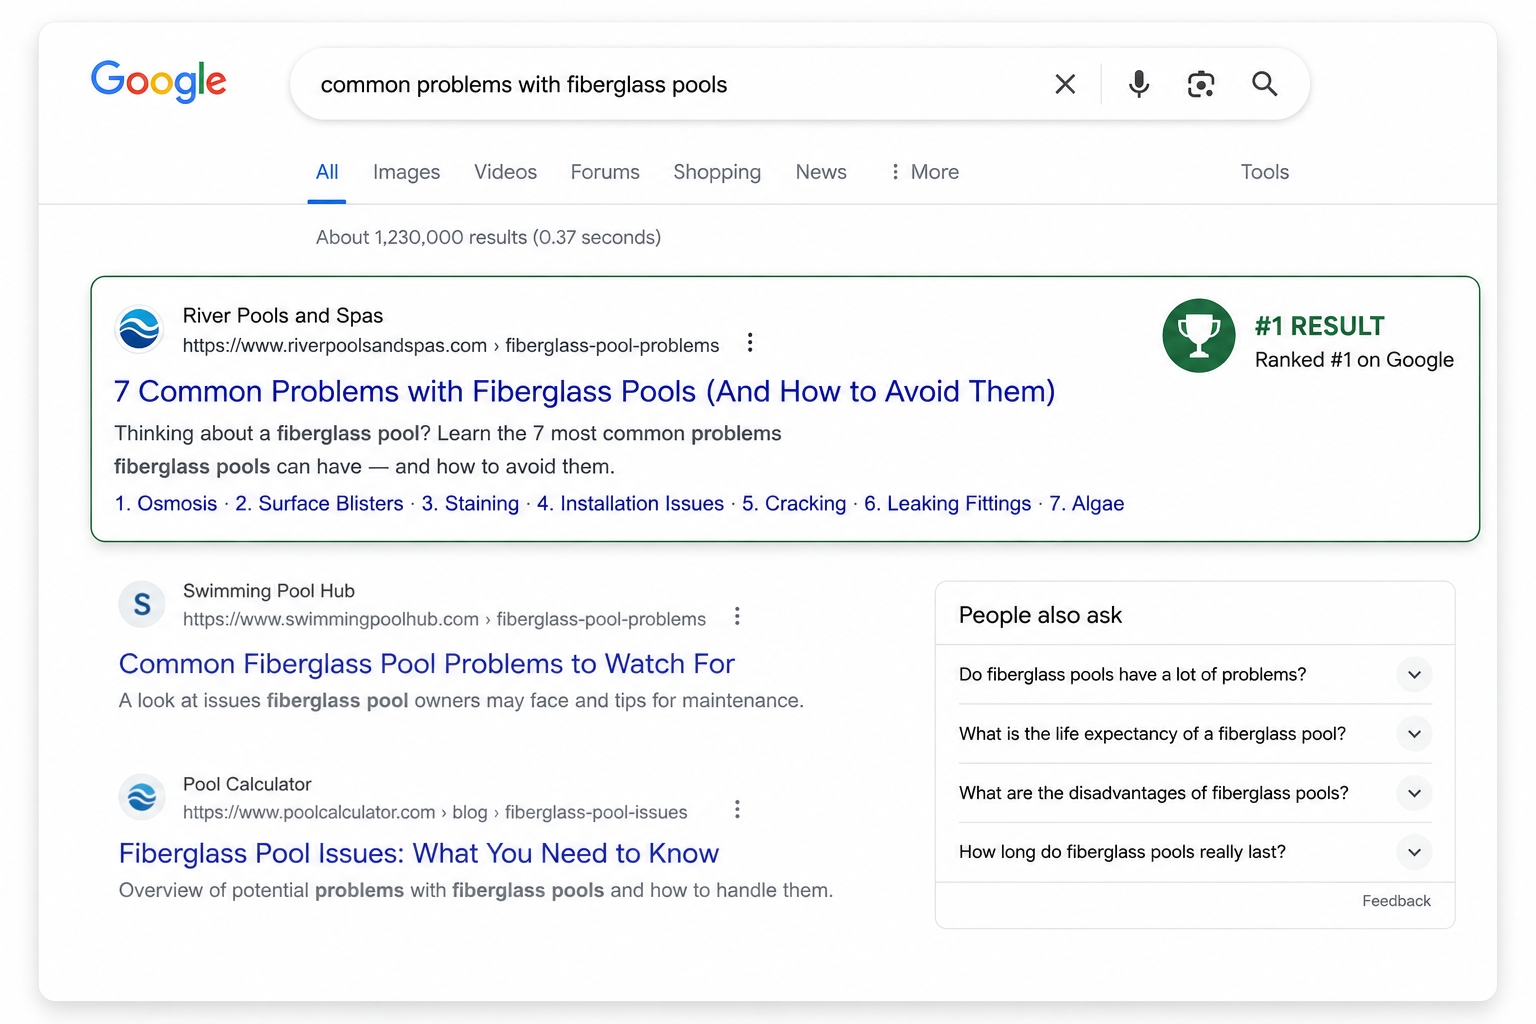
Task: Open options menu for Pool Calculator result
Action: point(737,809)
